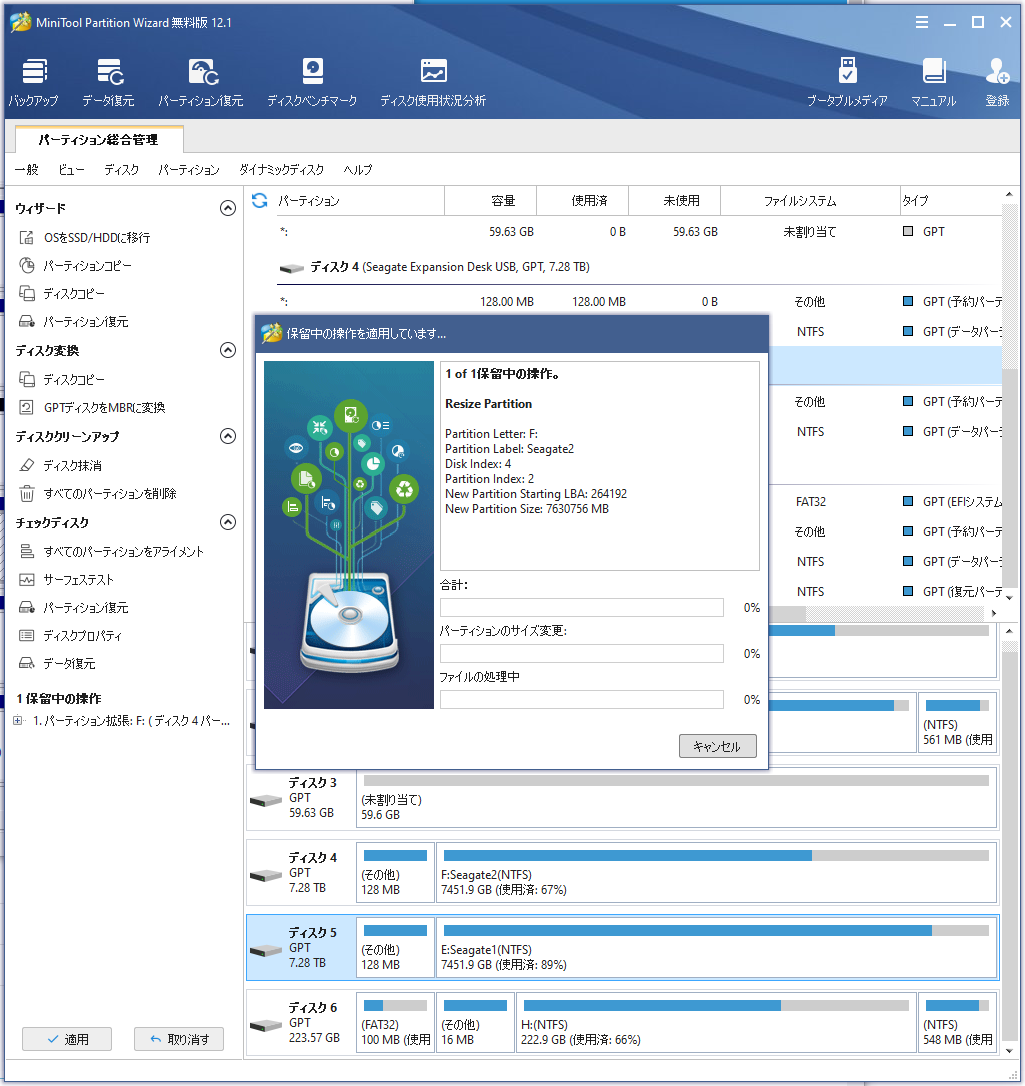Select GPTディスクをMBRに変換
The width and height of the screenshot is (1025, 1086).
tap(92, 407)
